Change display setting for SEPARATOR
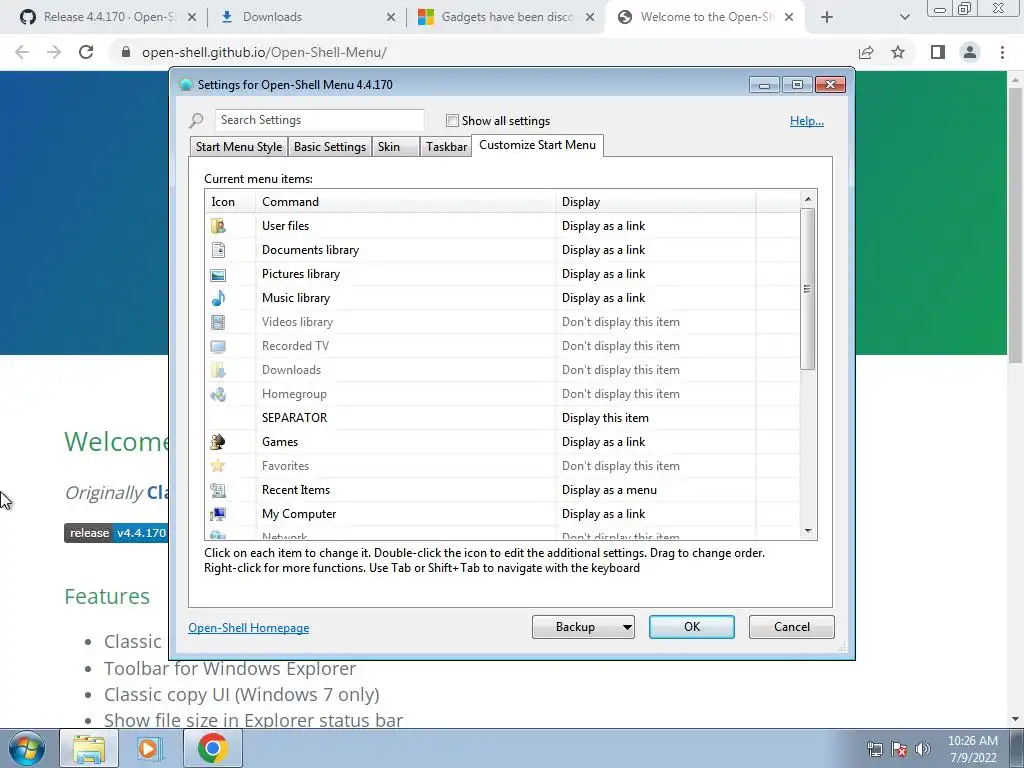The height and width of the screenshot is (768, 1024). (605, 418)
